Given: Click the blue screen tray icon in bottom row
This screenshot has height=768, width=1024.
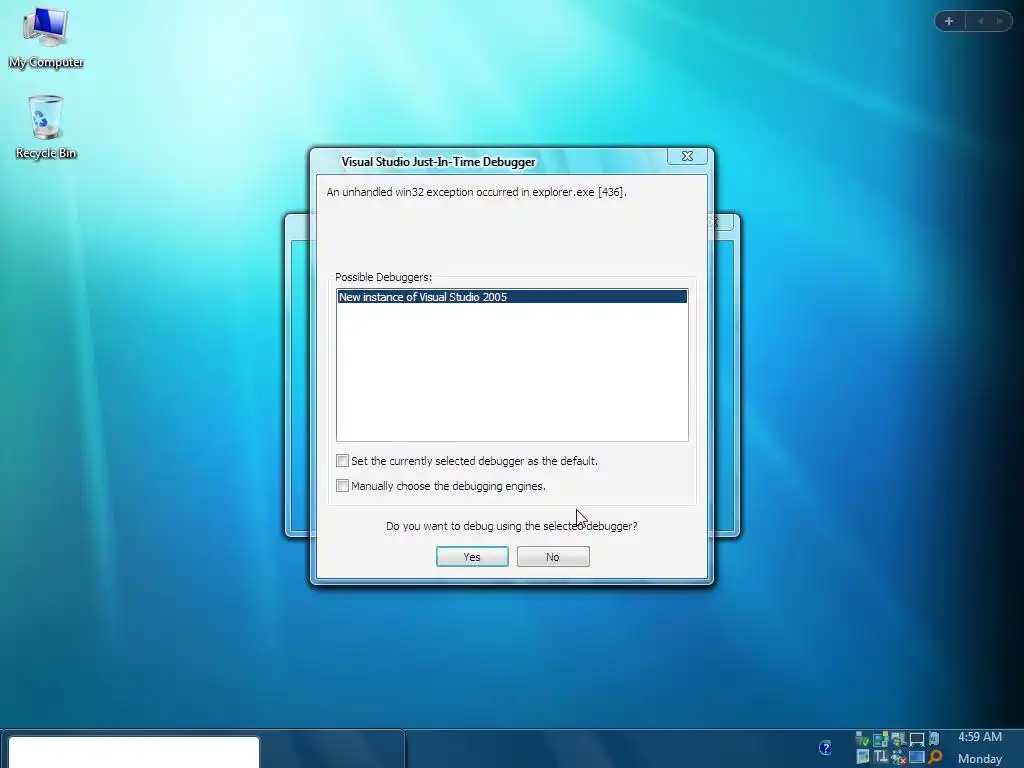Looking at the screenshot, I should click(916, 757).
